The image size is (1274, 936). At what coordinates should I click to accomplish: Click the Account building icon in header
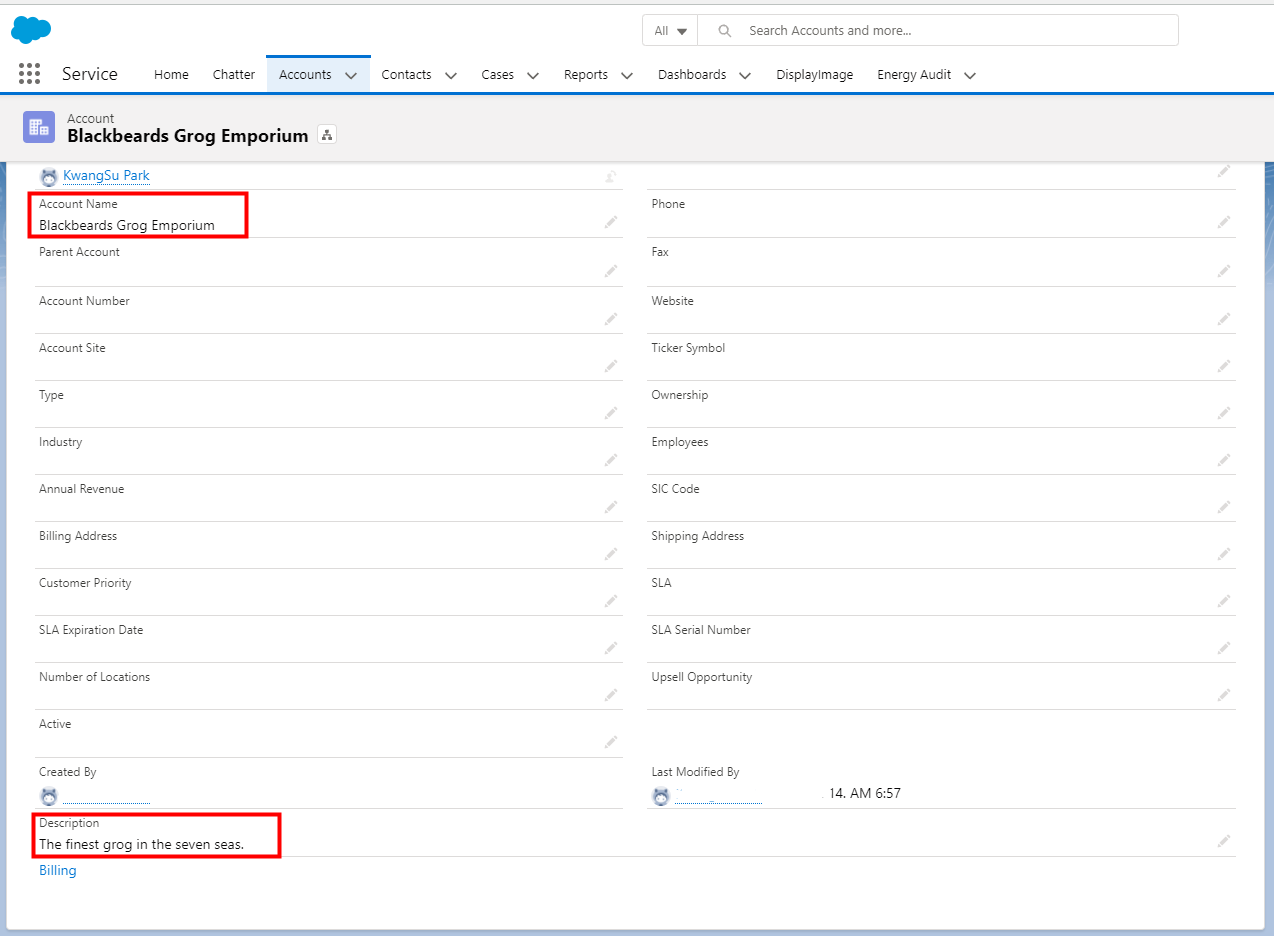(39, 127)
